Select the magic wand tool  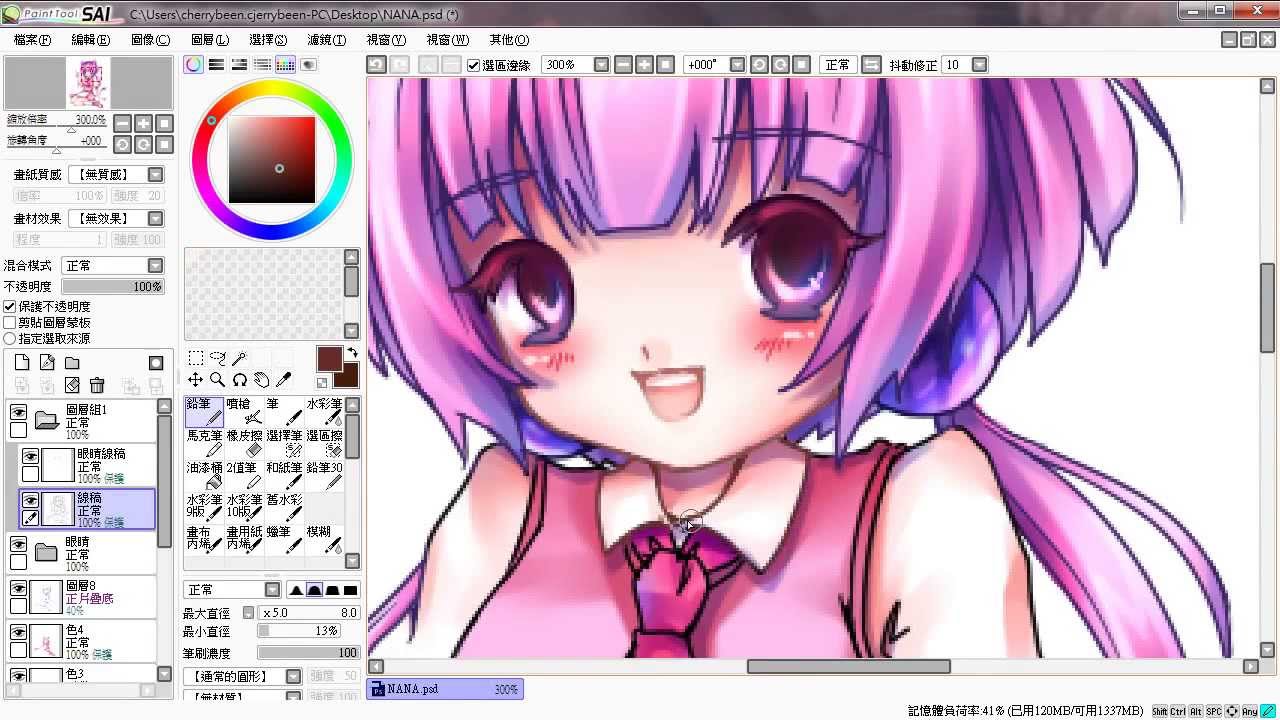[x=239, y=358]
